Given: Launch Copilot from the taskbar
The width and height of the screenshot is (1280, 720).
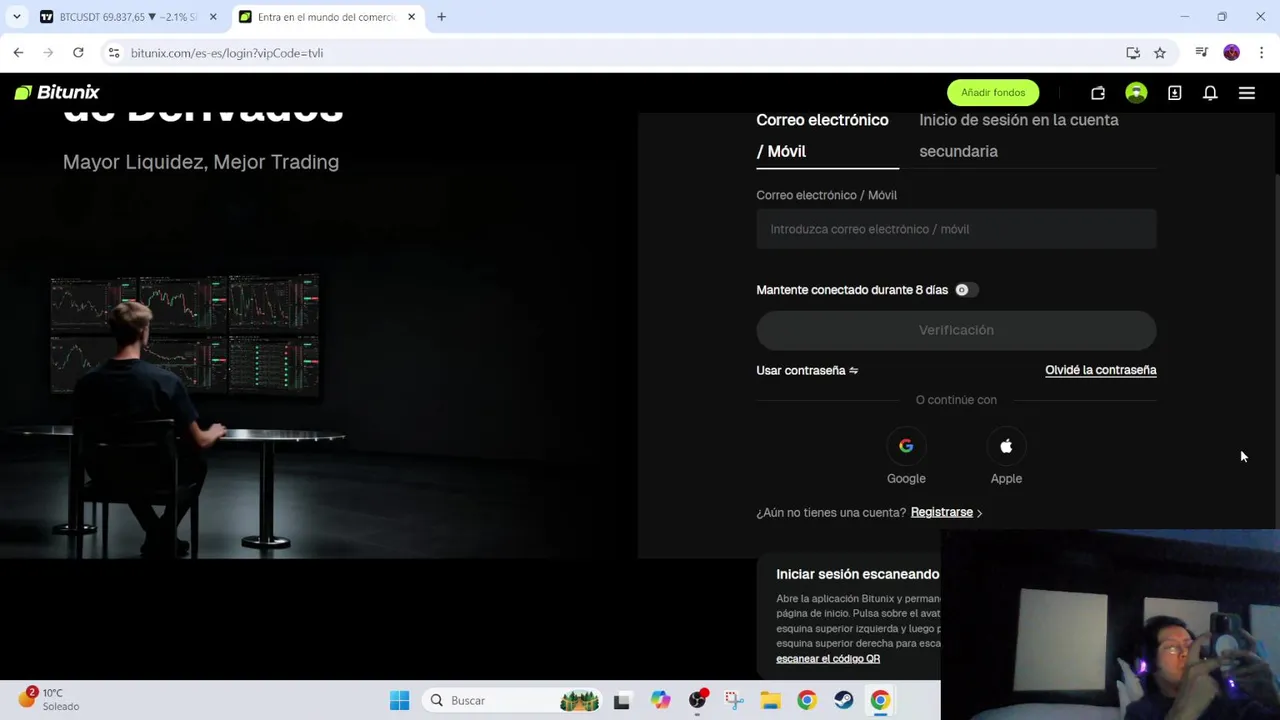Looking at the screenshot, I should (660, 701).
